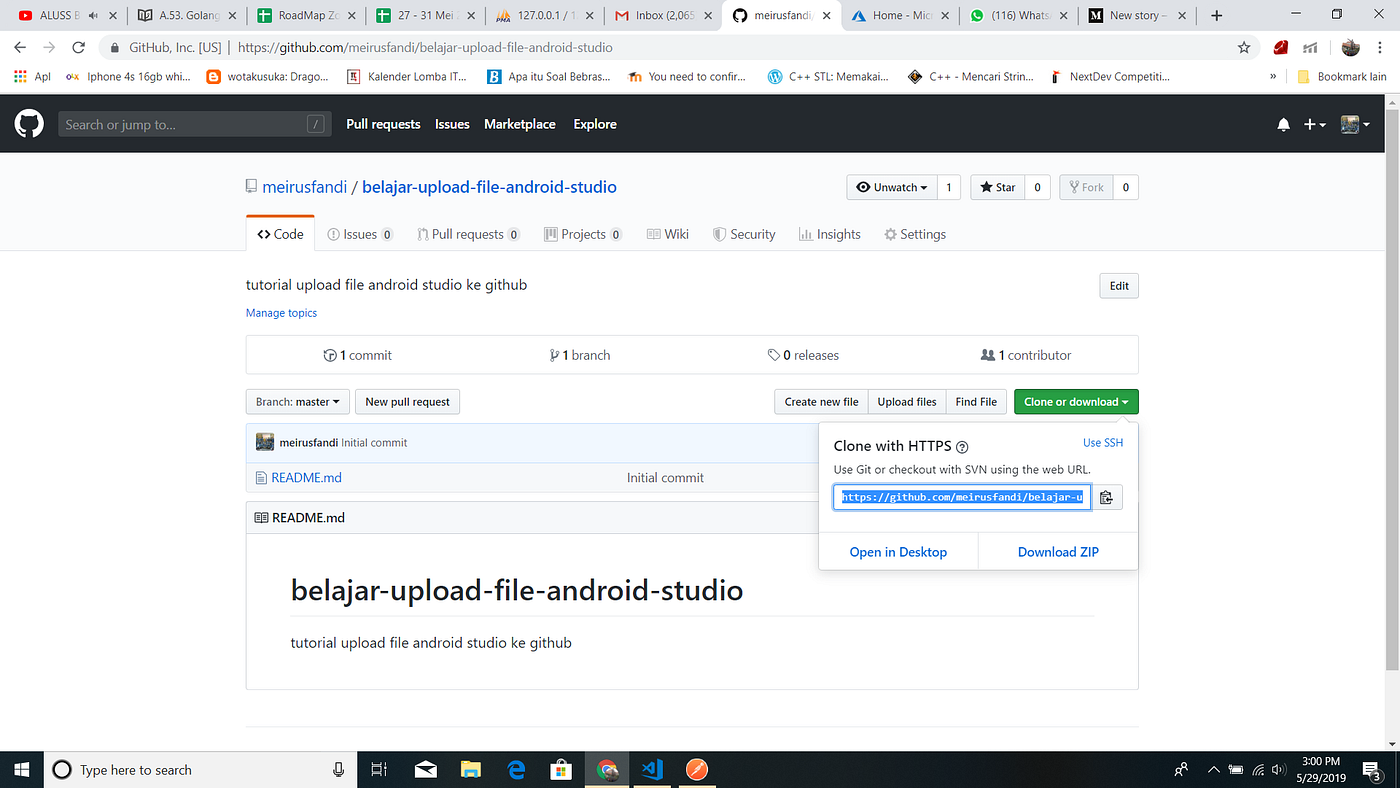The height and width of the screenshot is (788, 1400).
Task: Click the repository book icon beside meirusfandi
Action: tap(250, 186)
